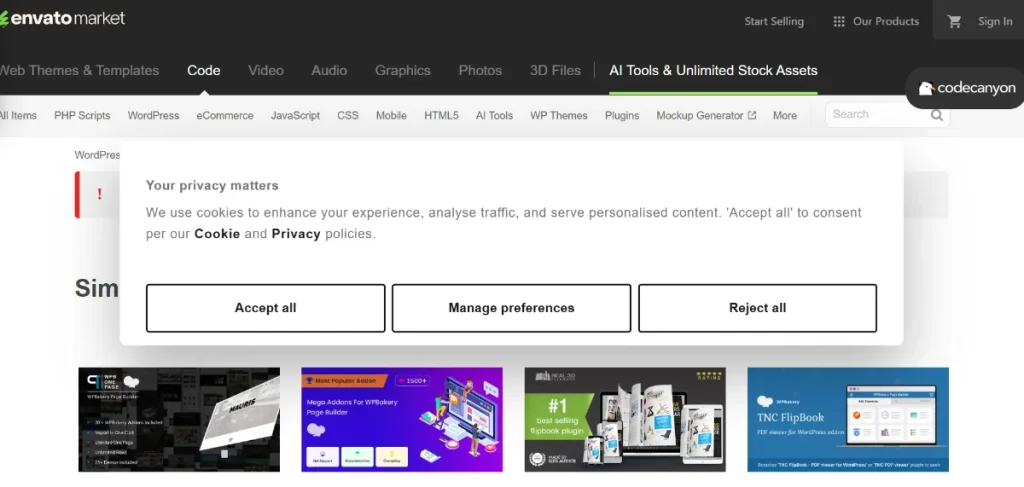This screenshot has height=487, width=1024.
Task: Open 3D Files category
Action: click(555, 71)
